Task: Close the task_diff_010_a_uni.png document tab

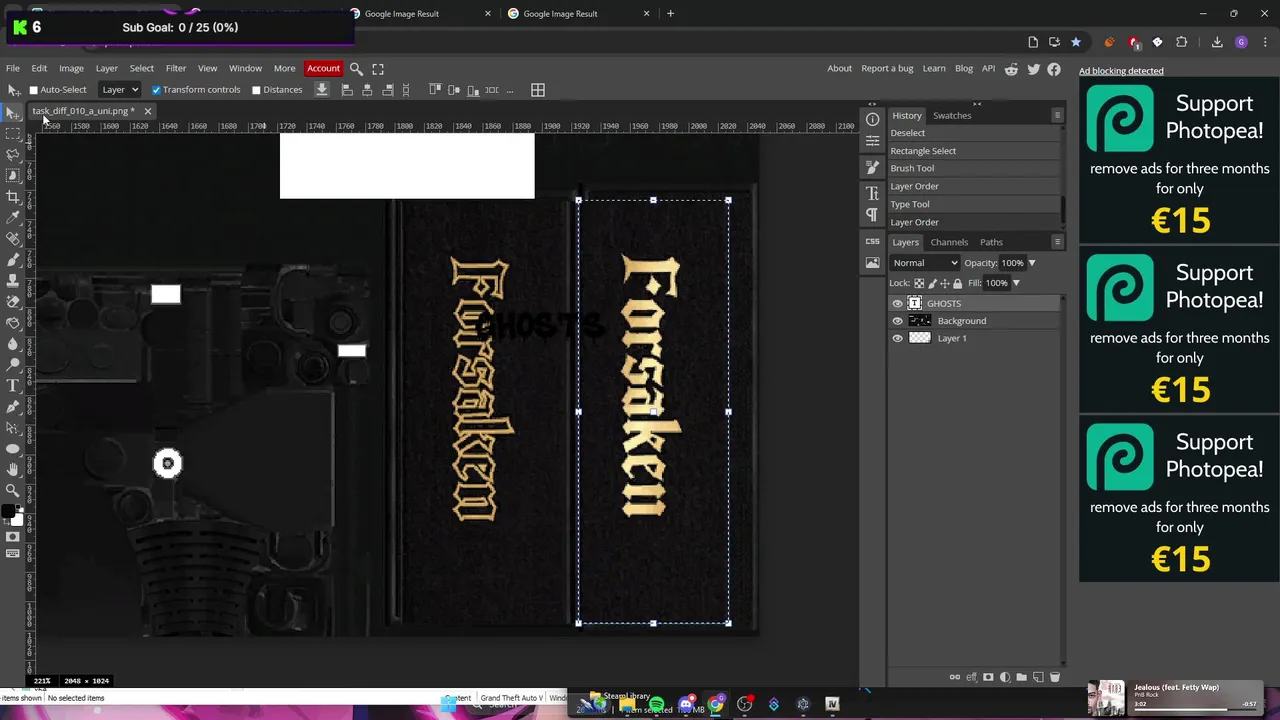Action: [147, 111]
